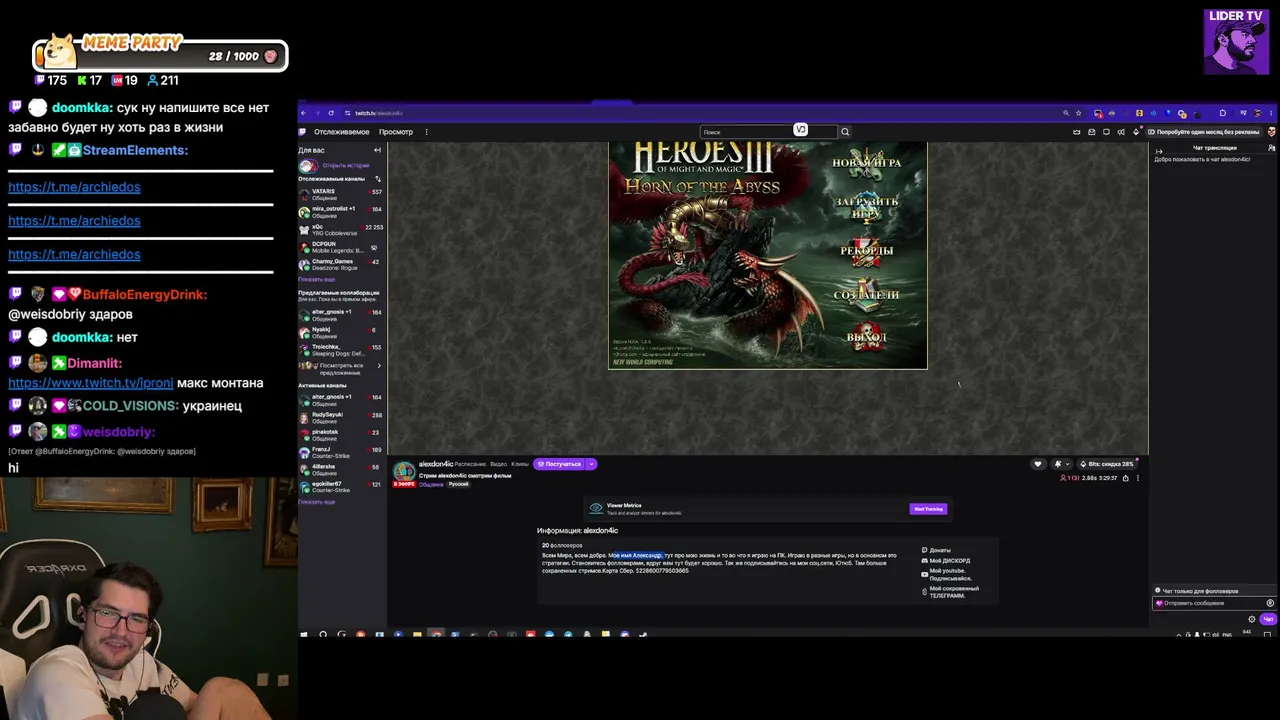Open the stream three-dot options menu
Image resolution: width=1280 pixels, height=720 pixels.
point(1137,478)
